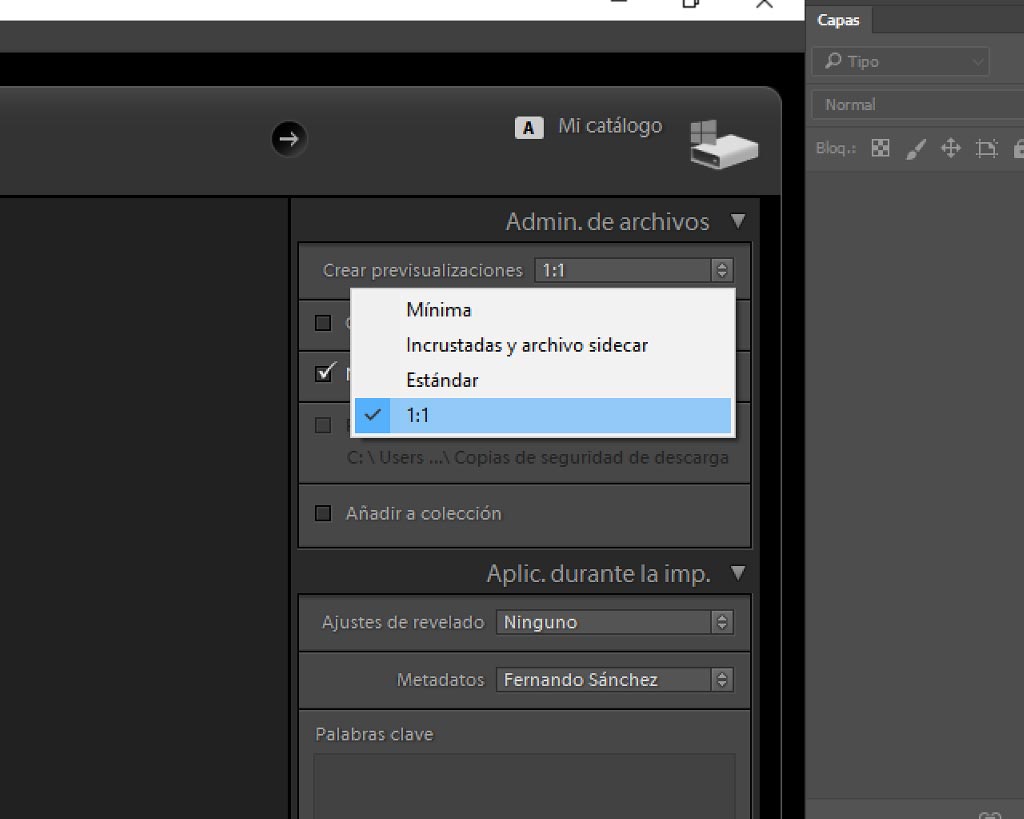Collapse the Admin. de archivos panel
This screenshot has height=819, width=1024.
click(738, 221)
